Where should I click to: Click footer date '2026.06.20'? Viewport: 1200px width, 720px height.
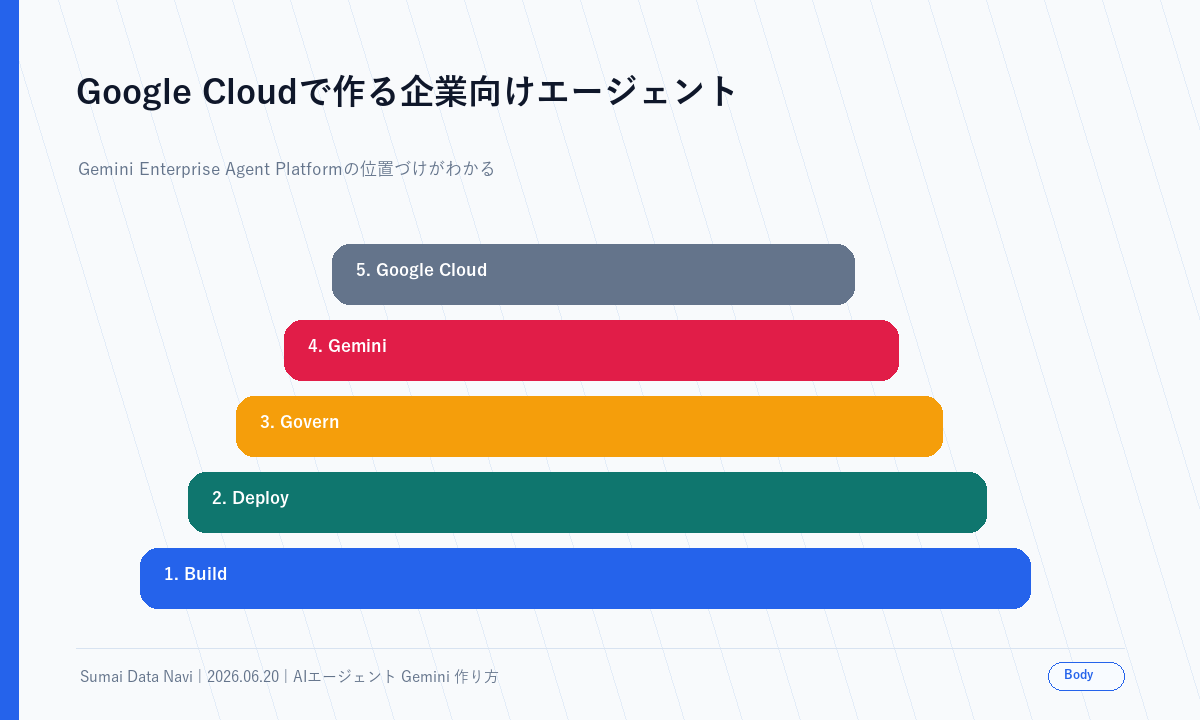coord(243,677)
